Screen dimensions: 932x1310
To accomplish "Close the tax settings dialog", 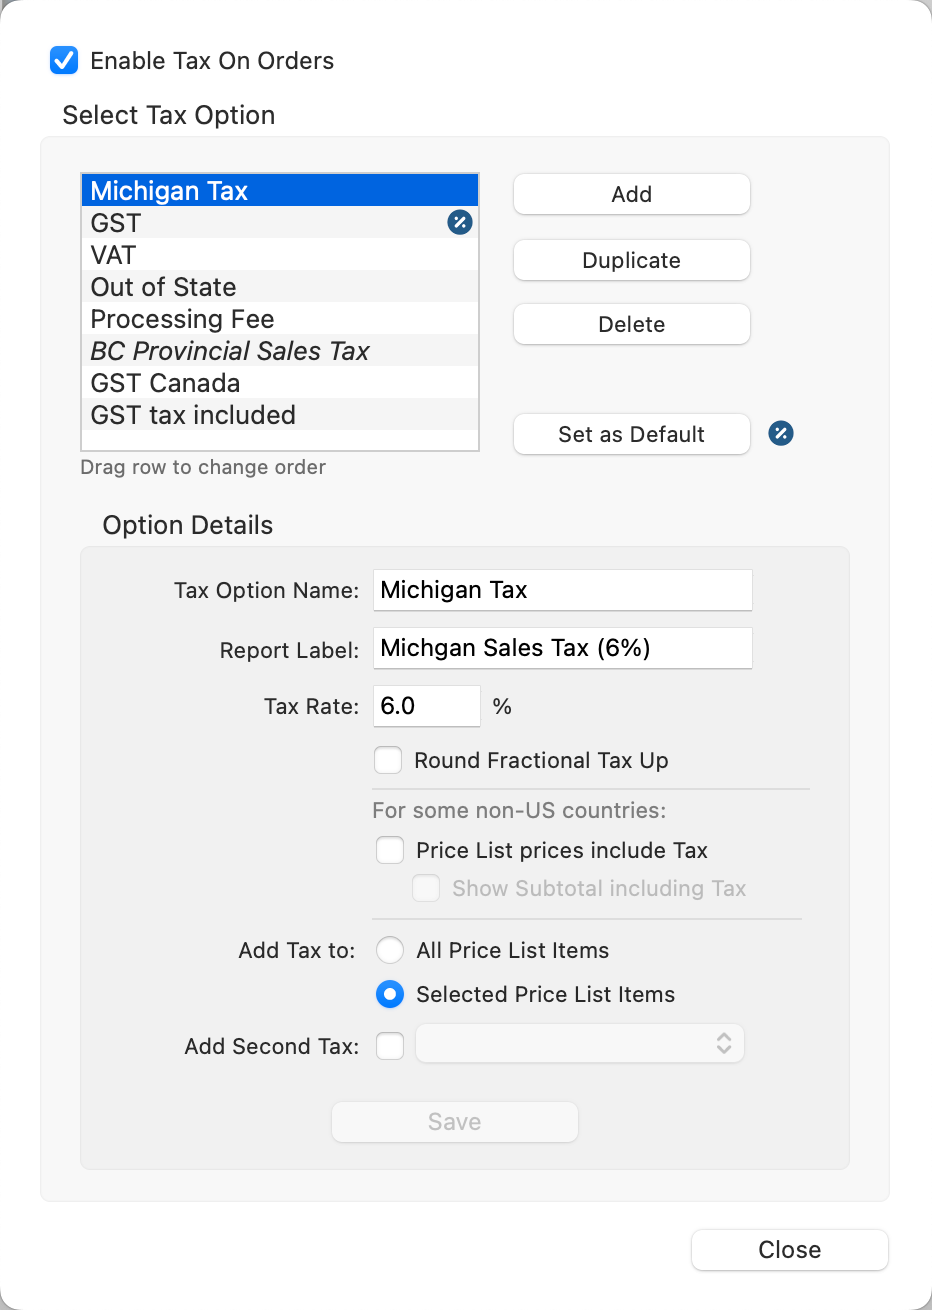I will coord(789,1250).
